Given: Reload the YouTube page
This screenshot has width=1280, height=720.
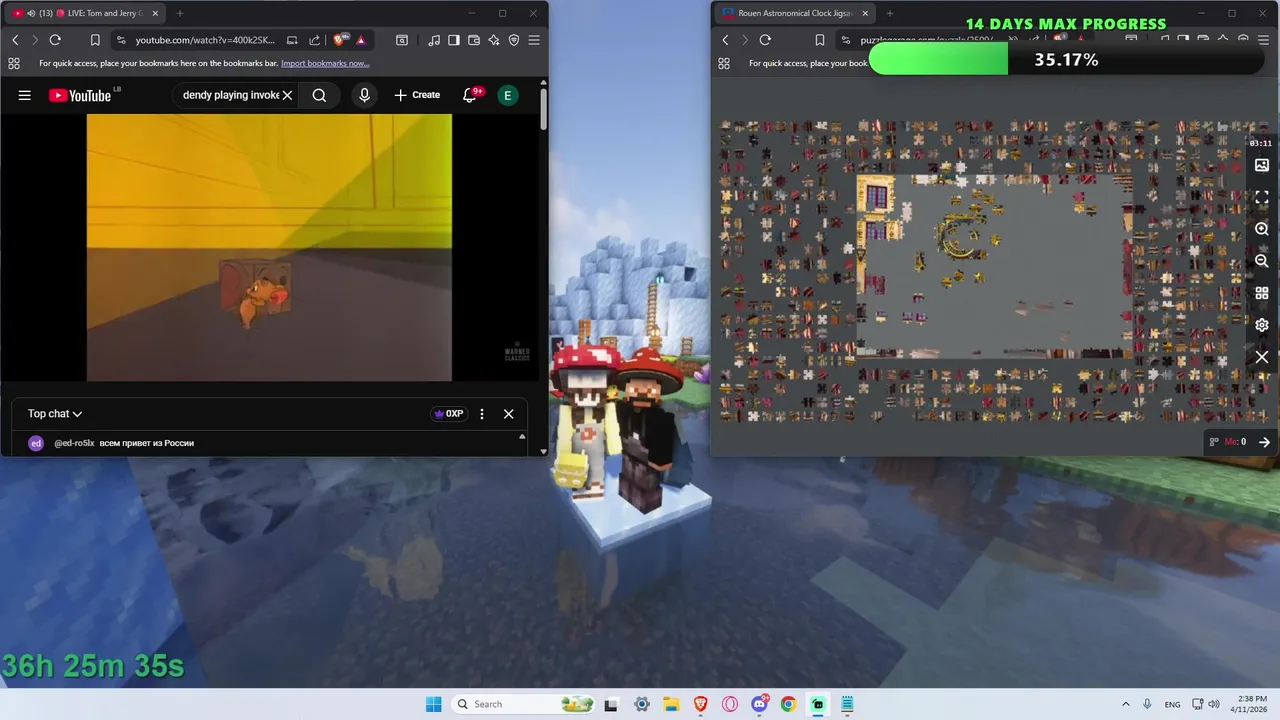Looking at the screenshot, I should click(55, 40).
